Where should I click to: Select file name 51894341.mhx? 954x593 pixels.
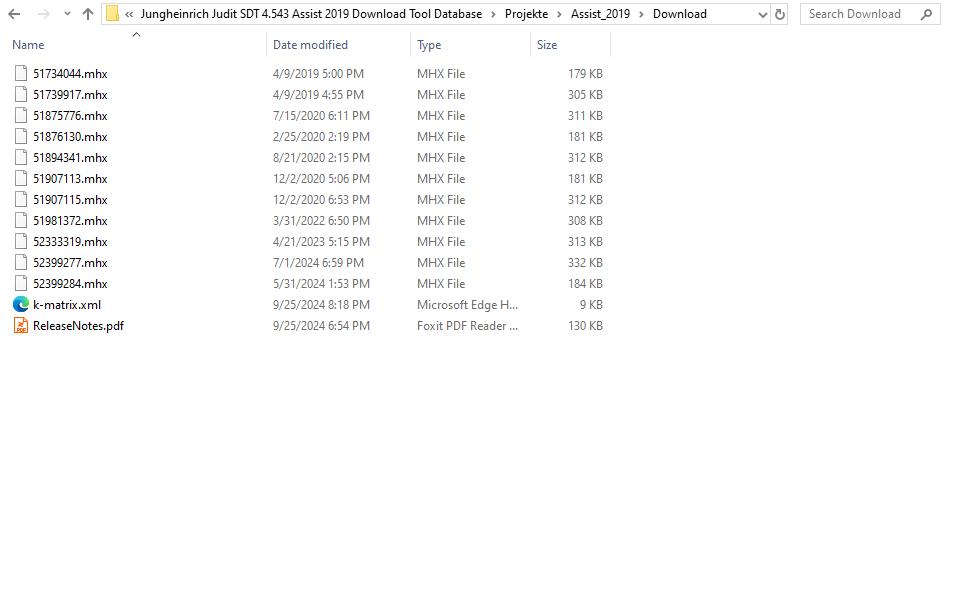pos(70,158)
